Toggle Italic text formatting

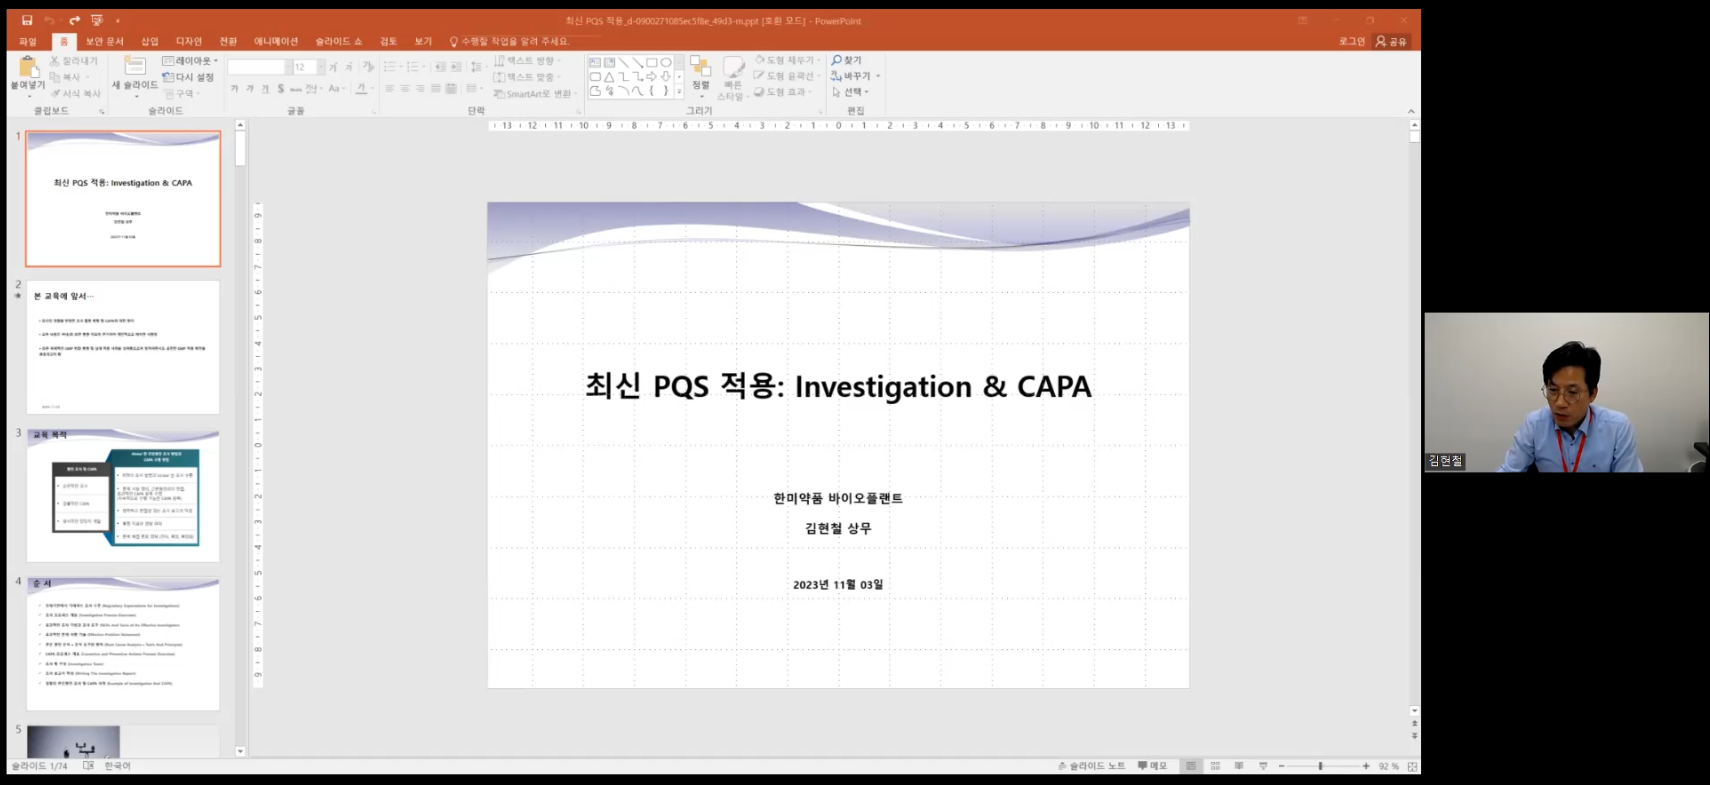point(250,89)
